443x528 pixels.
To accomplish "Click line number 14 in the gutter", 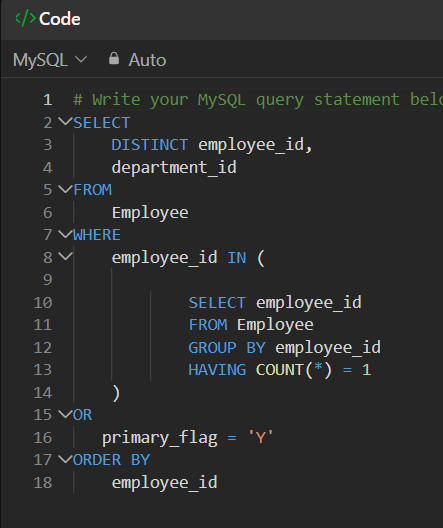I will 43,393.
